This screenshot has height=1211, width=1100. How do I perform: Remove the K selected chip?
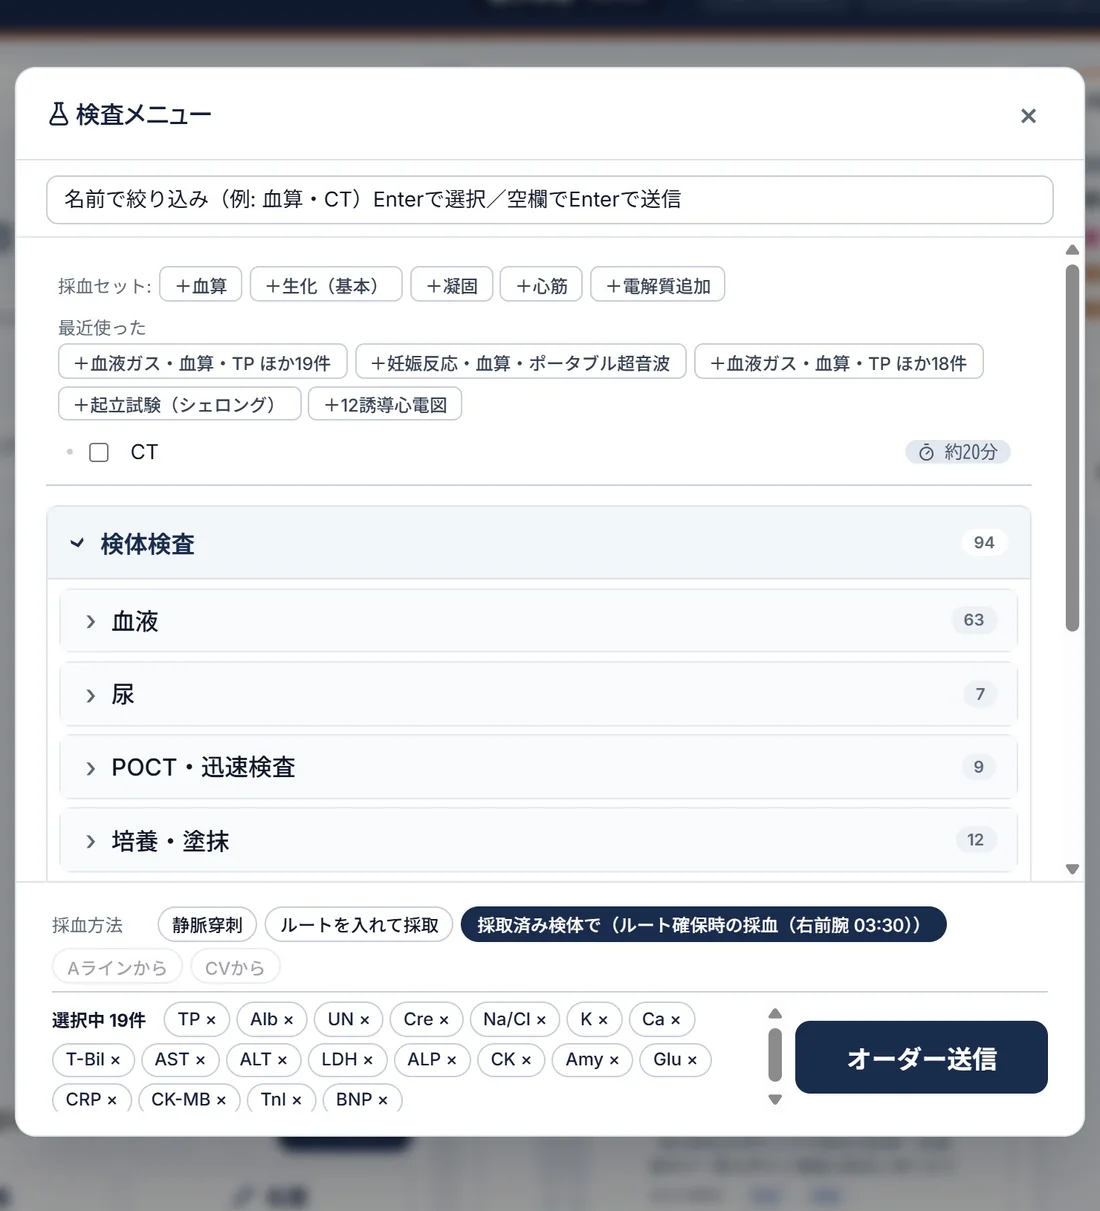(x=603, y=1020)
